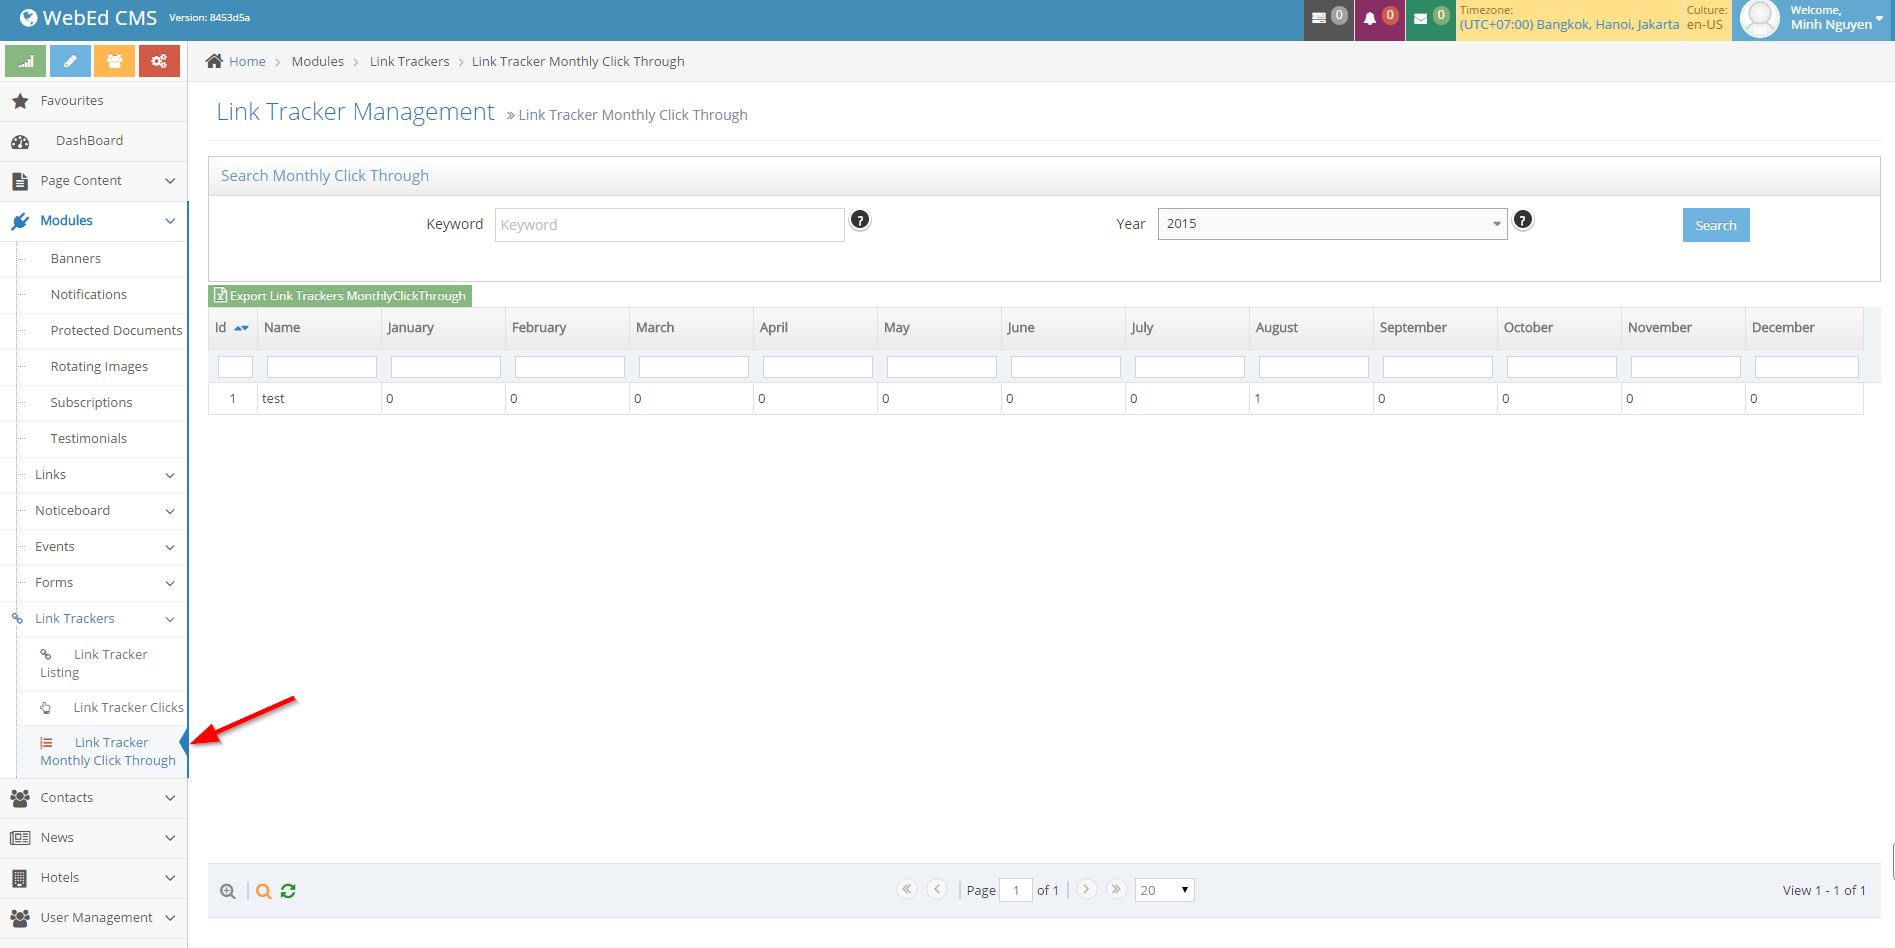Refresh the grid with the refresh icon
This screenshot has width=1895, height=948.
pos(288,890)
